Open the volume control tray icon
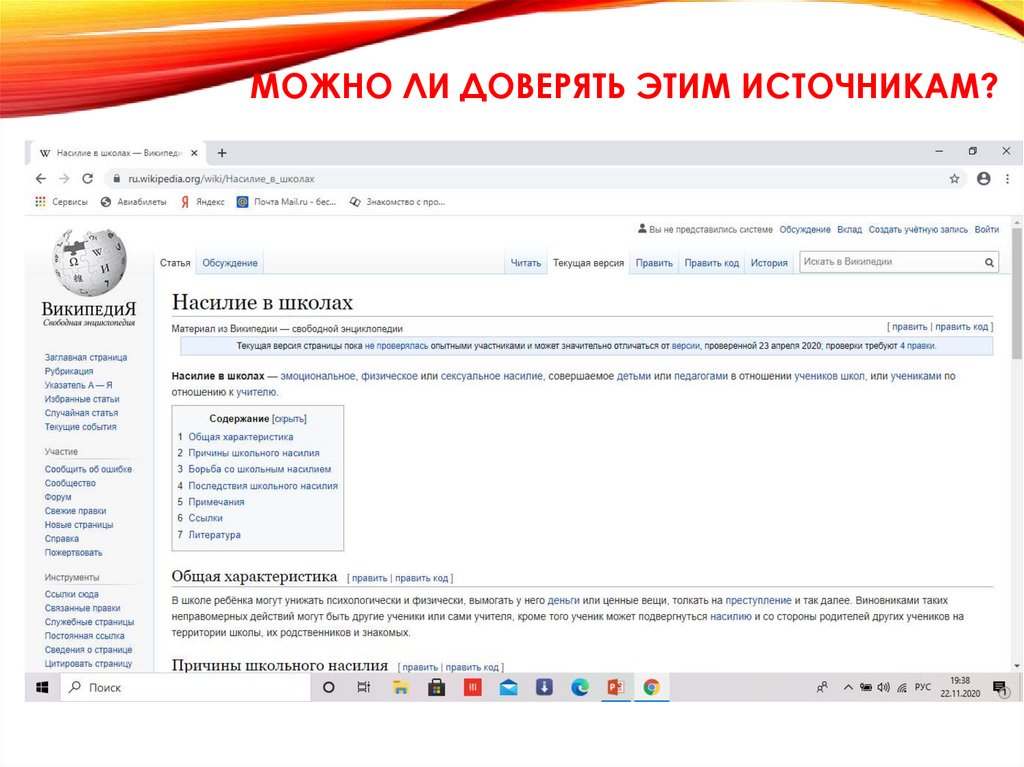 pyautogui.click(x=884, y=687)
